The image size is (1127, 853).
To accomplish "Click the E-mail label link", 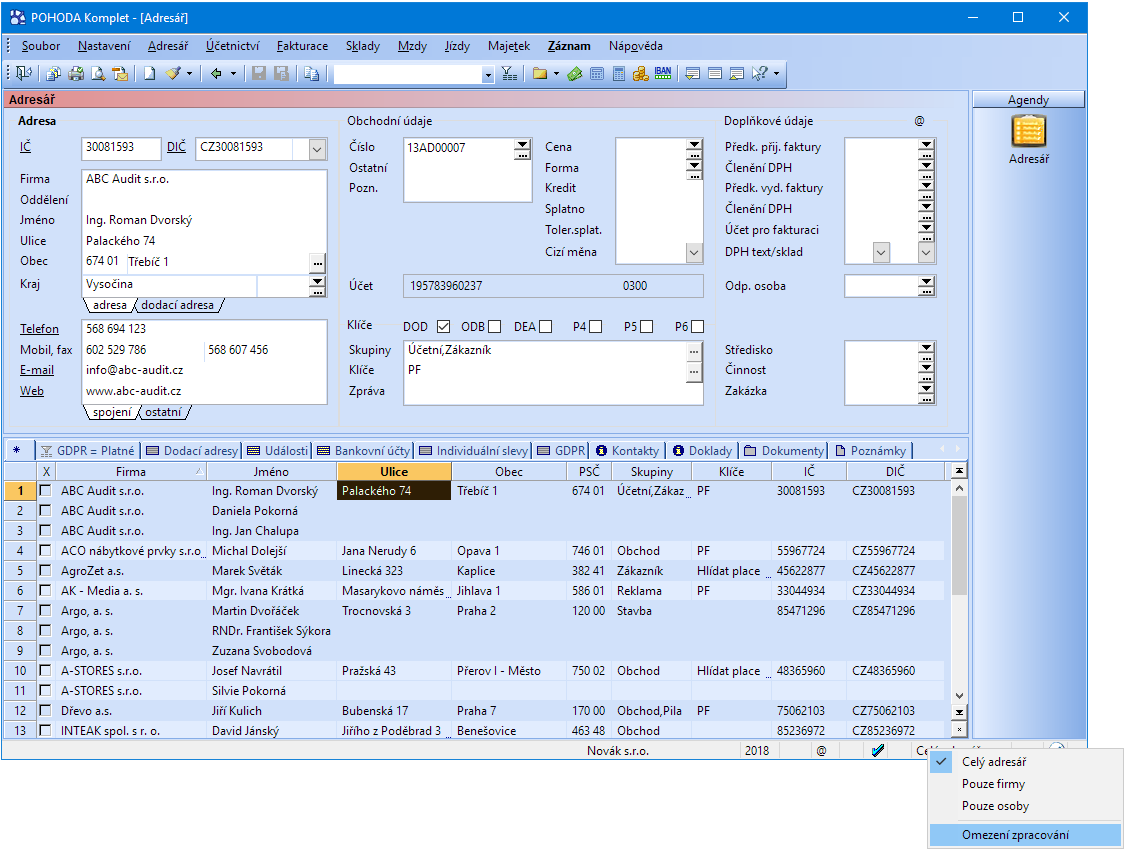I will (x=37, y=370).
